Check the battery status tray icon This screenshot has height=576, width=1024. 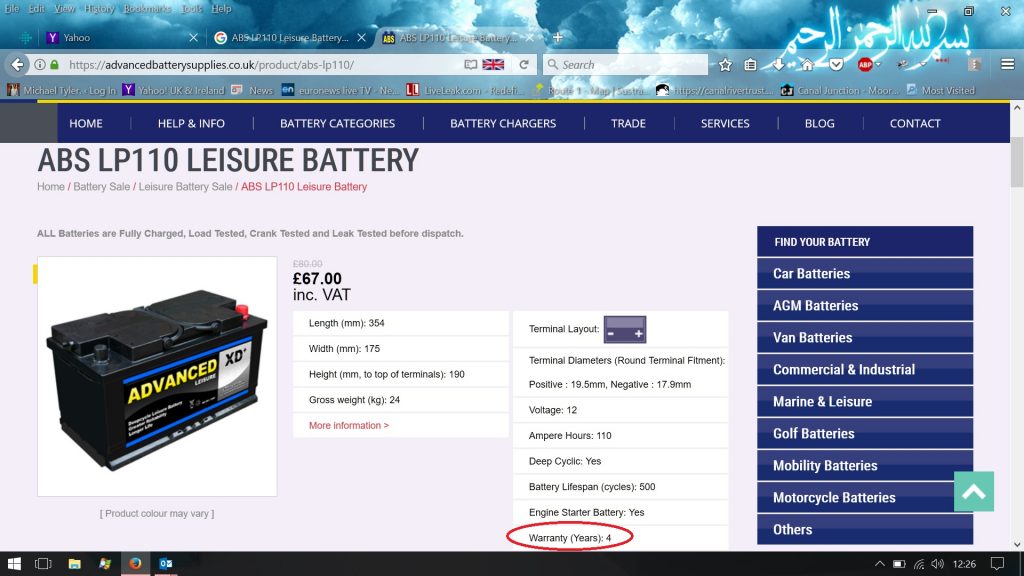(899, 564)
